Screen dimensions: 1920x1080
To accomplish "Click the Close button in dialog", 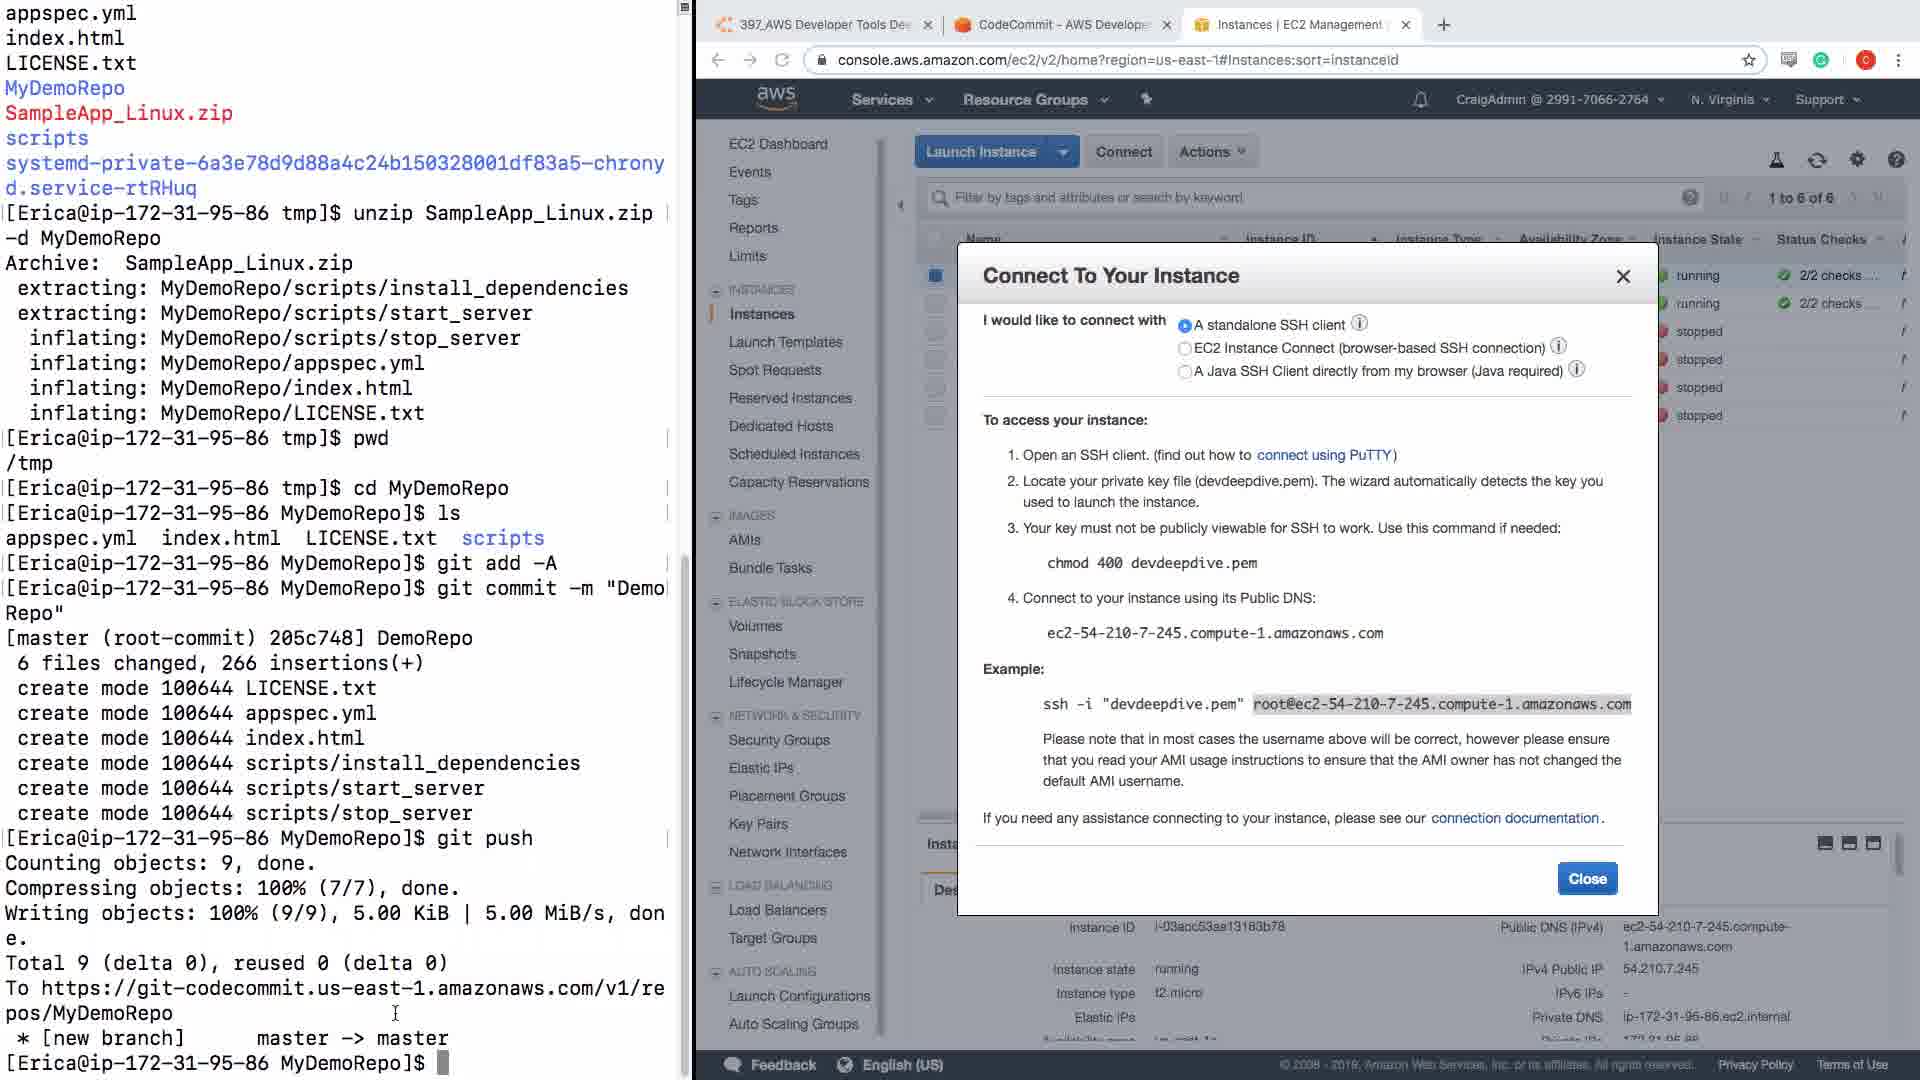I will pos(1587,879).
